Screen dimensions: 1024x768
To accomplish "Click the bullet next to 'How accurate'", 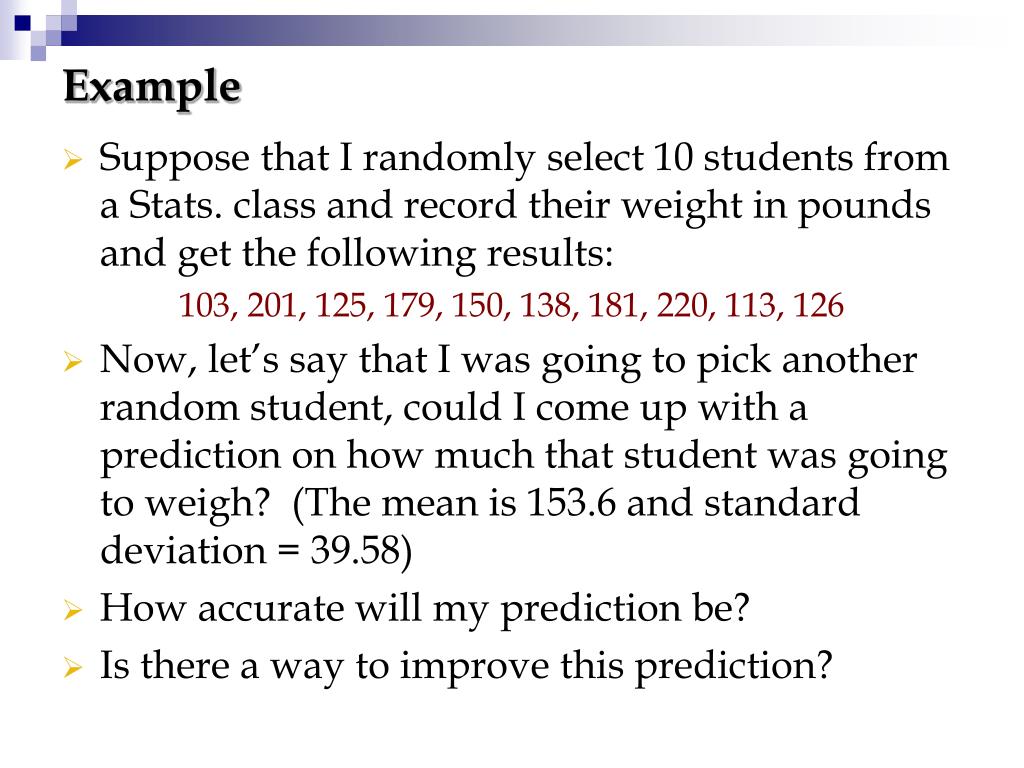I will click(72, 610).
